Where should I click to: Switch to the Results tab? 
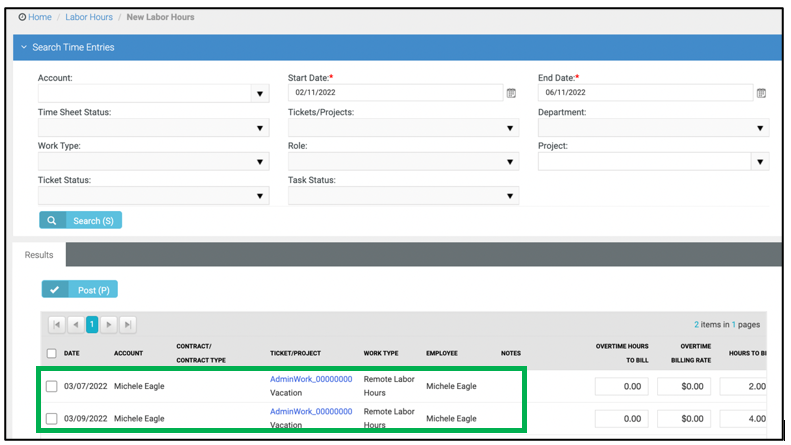(39, 255)
